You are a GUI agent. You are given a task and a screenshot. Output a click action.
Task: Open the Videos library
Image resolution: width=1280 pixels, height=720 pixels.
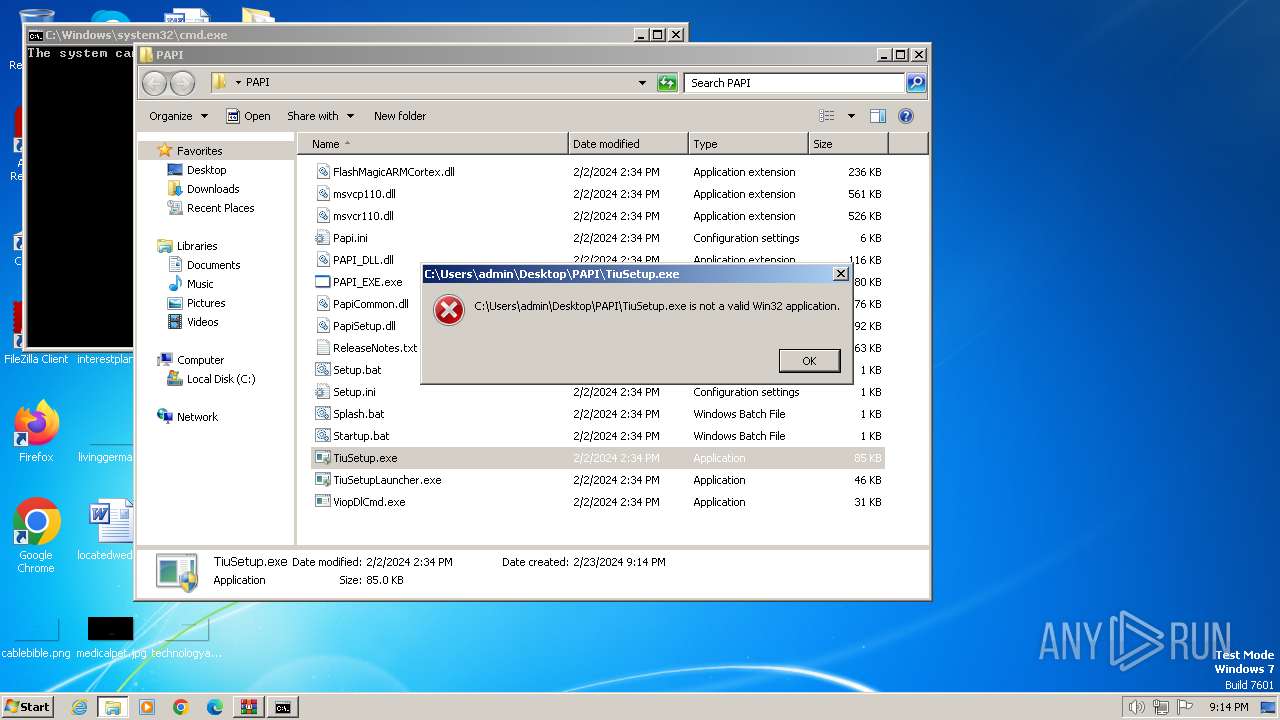click(202, 322)
